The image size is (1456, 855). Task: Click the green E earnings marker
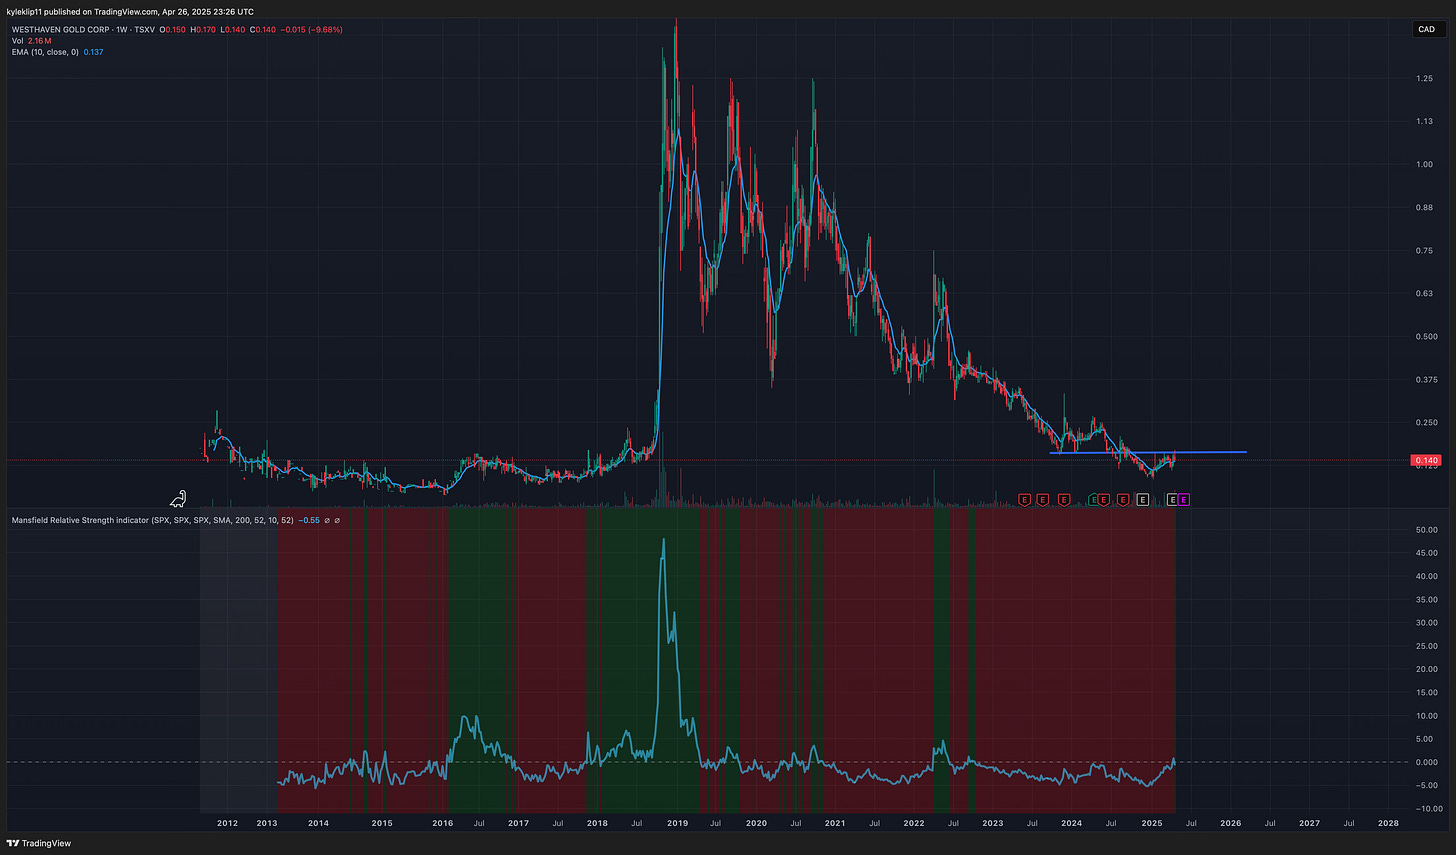point(1093,499)
